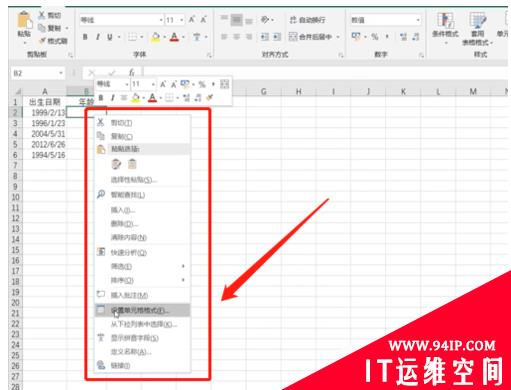Open the font size dropdown in ribbon
511x390 pixels.
pyautogui.click(x=174, y=20)
